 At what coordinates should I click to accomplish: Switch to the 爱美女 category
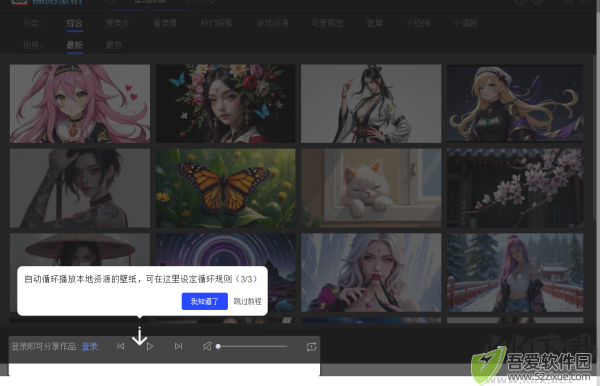tap(118, 23)
